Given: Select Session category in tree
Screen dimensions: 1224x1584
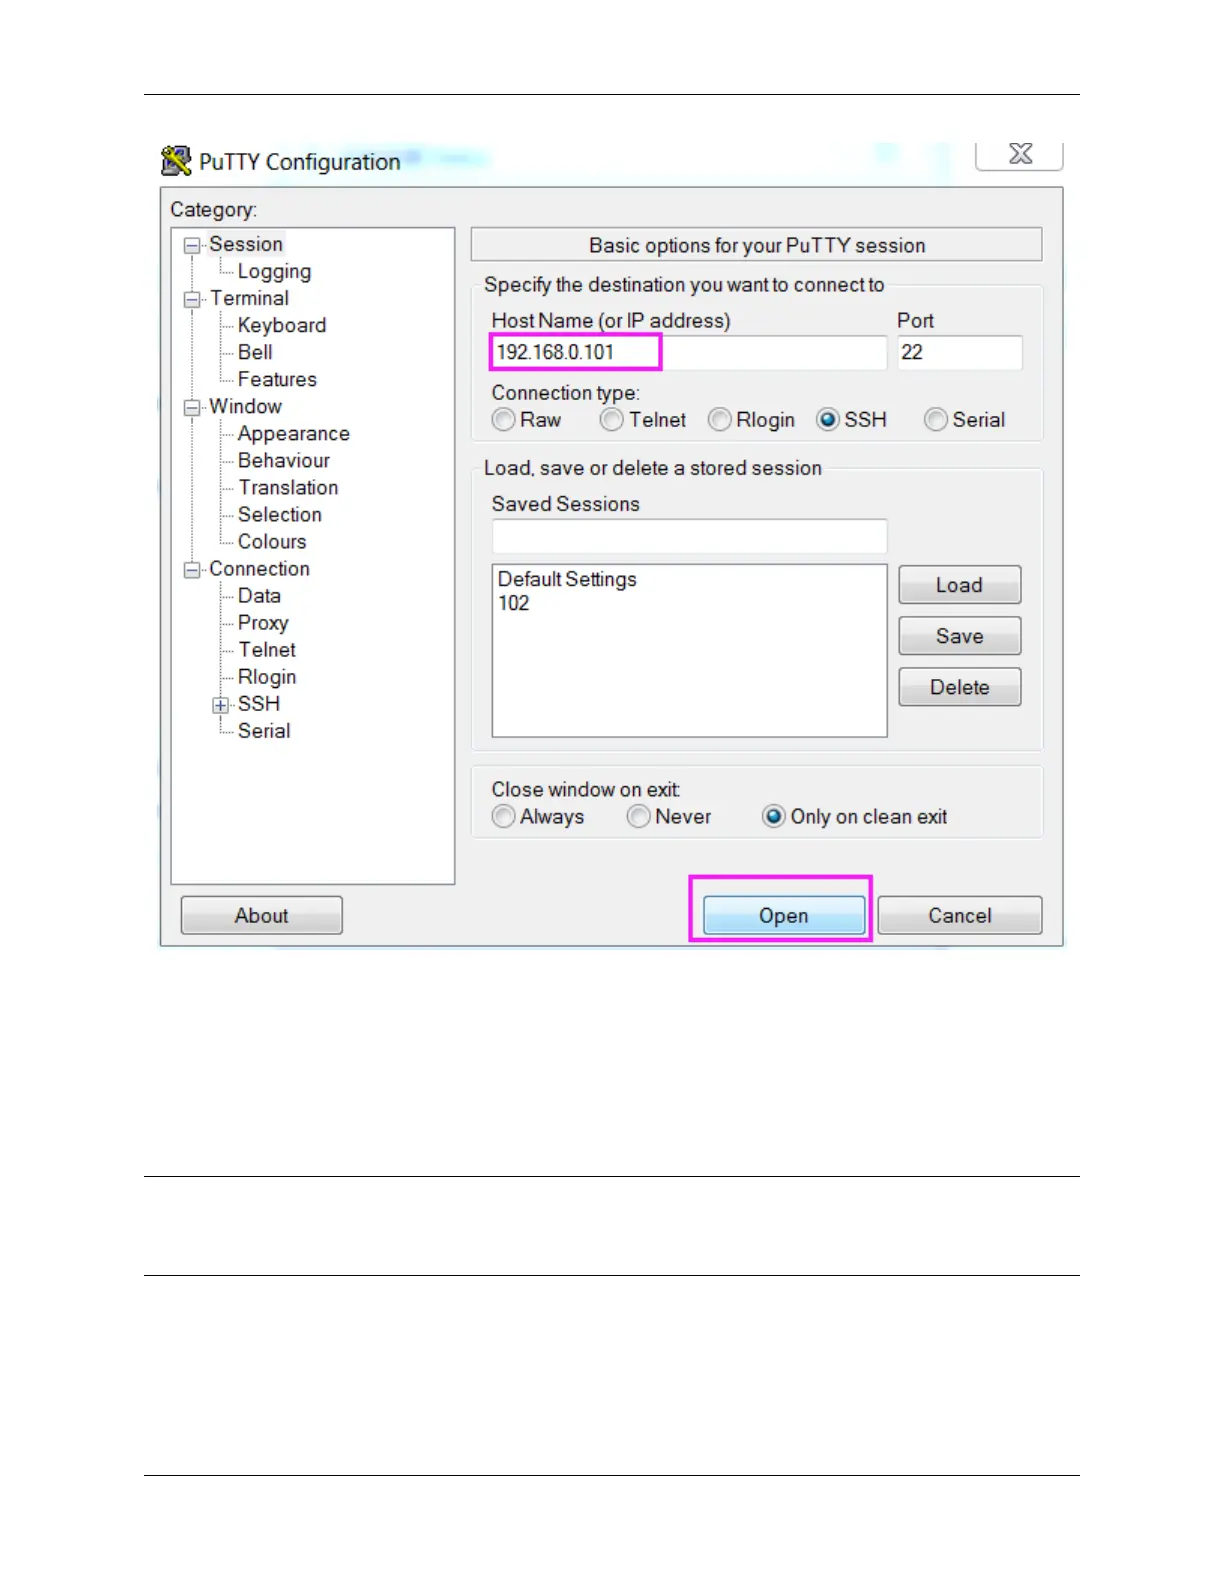Looking at the screenshot, I should pos(246,244).
